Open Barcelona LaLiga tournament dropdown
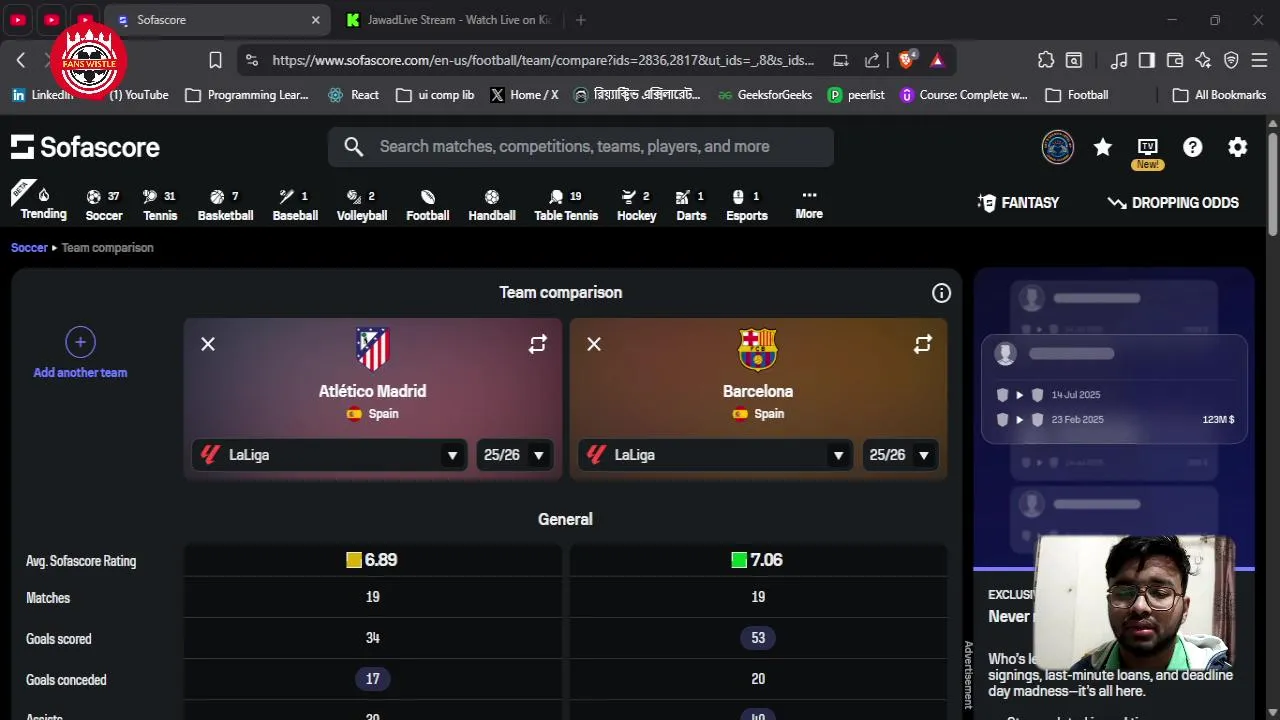The width and height of the screenshot is (1280, 720). (x=715, y=455)
